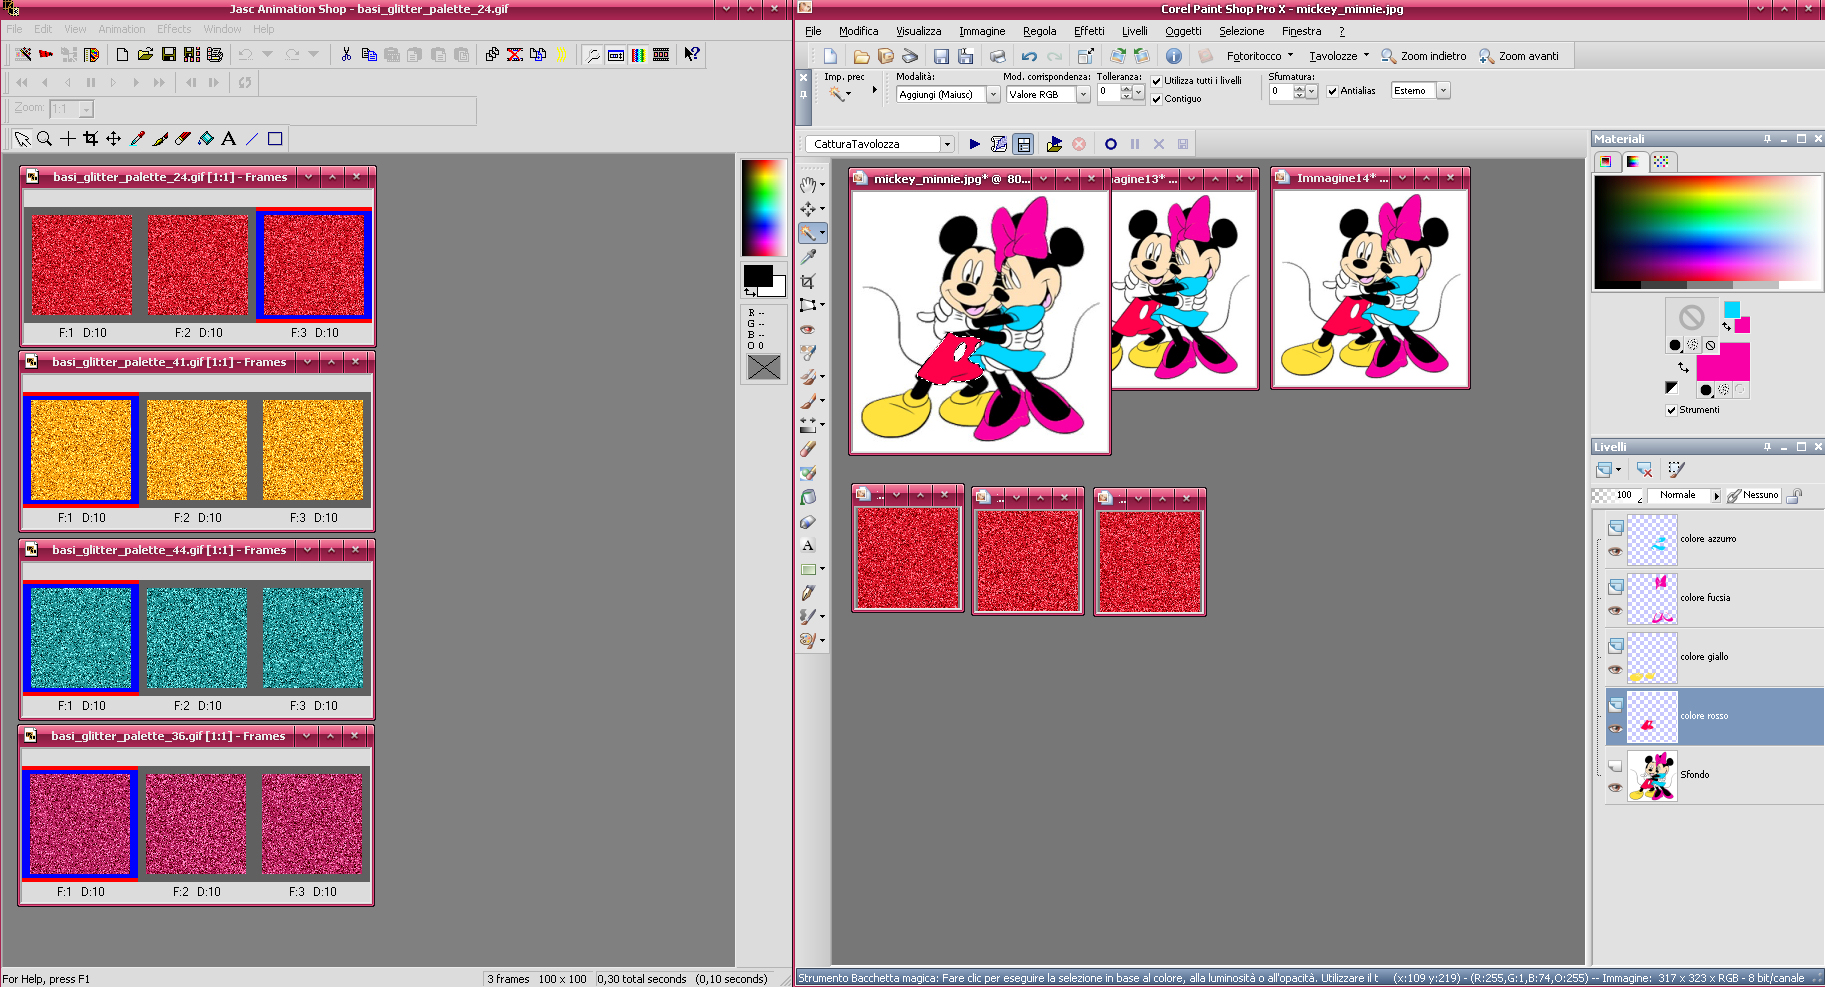The image size is (1825, 987).
Task: Toggle the 'Utilizza tutti i livelli' checkbox
Action: (1156, 81)
